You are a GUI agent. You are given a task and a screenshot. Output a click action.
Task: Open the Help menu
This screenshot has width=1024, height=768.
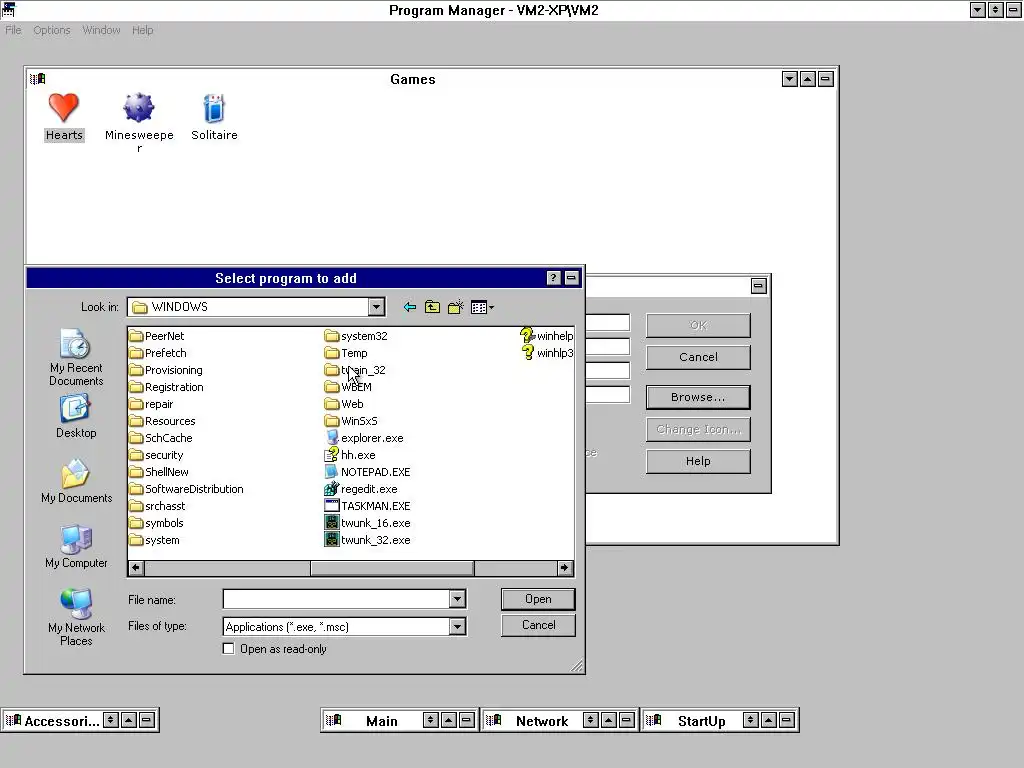point(142,30)
